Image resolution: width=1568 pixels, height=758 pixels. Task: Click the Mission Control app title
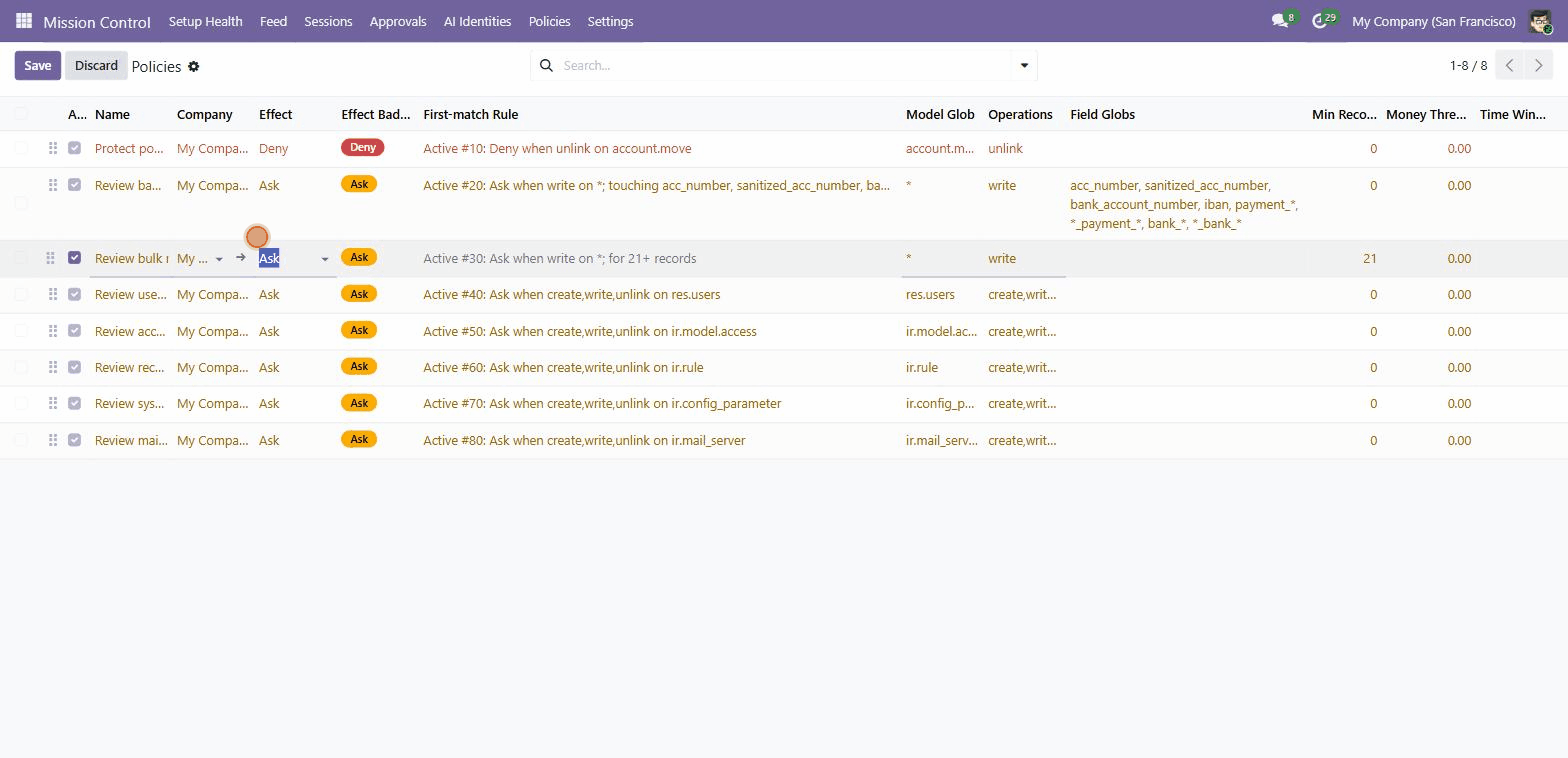coord(97,21)
